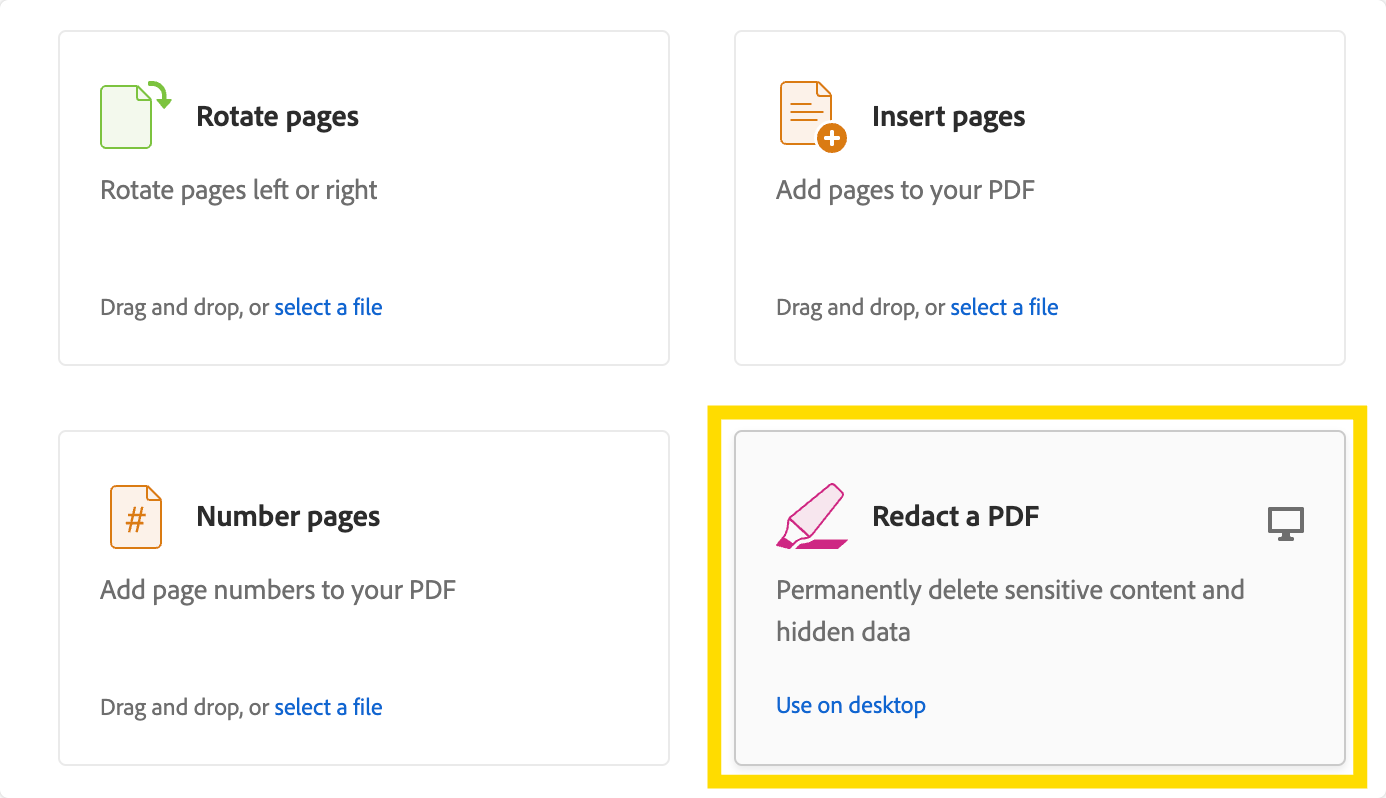Viewport: 1386px width, 798px height.
Task: Open the Use on desktop link
Action: pos(851,705)
